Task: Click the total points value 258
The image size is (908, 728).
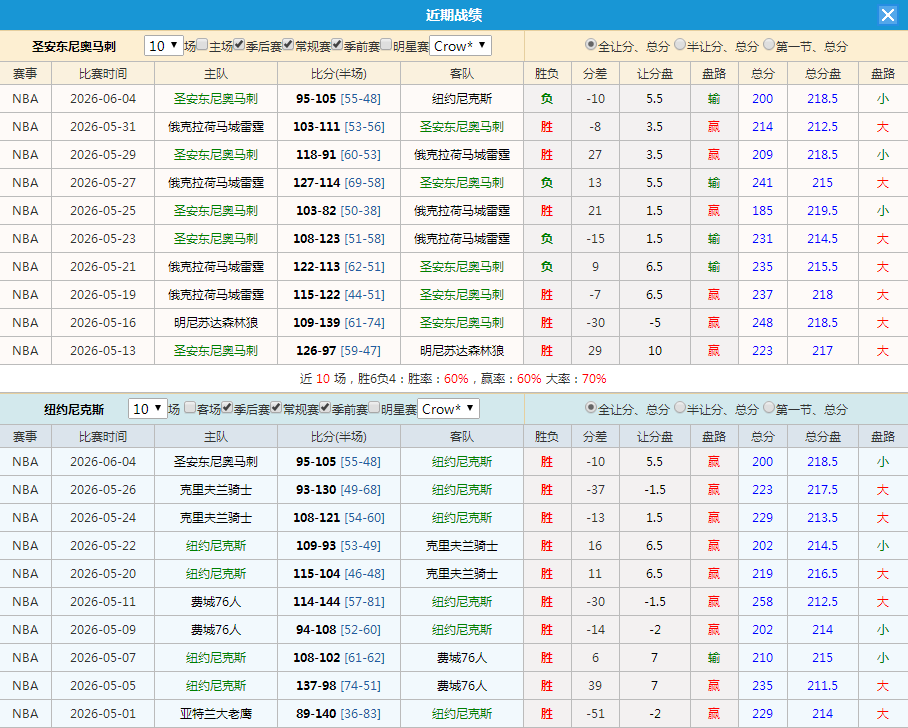Action: tap(763, 602)
